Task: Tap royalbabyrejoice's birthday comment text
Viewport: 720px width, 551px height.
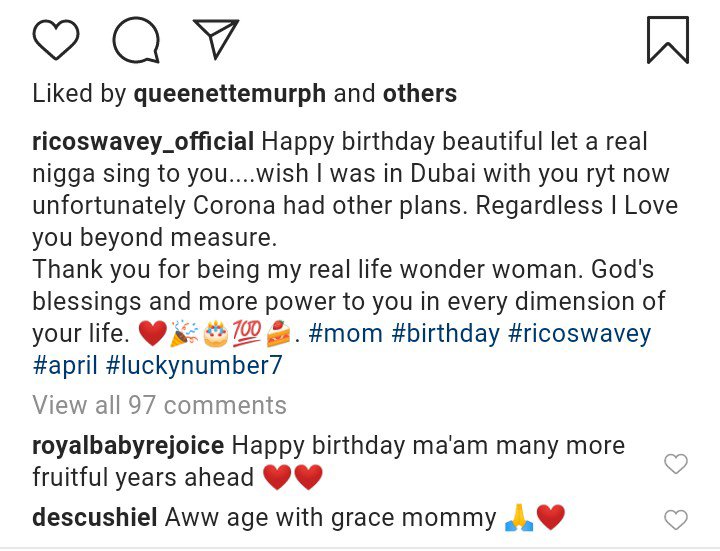Action: point(440,445)
